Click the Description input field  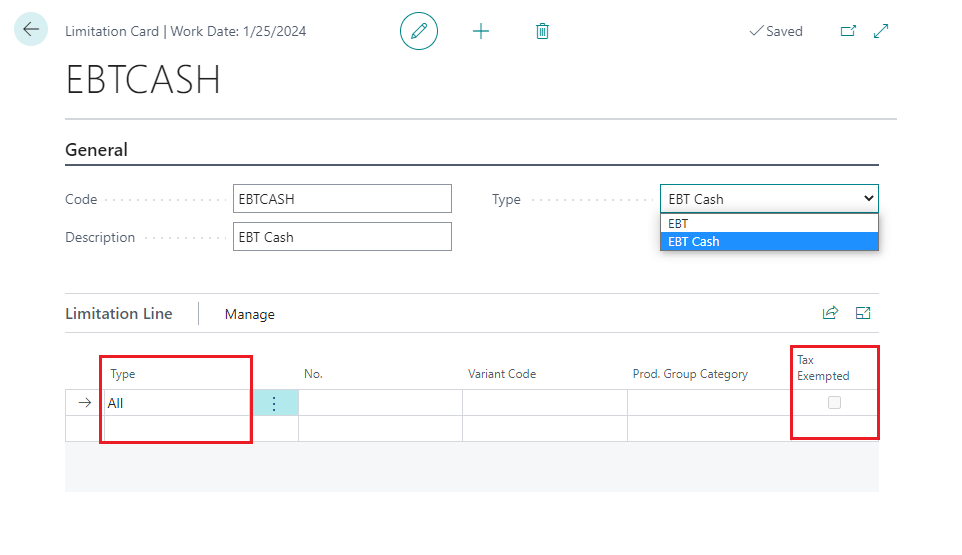(x=341, y=237)
